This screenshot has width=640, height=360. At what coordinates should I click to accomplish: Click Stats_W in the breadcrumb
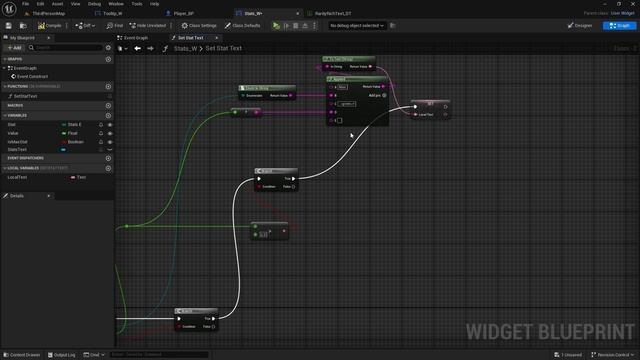185,48
